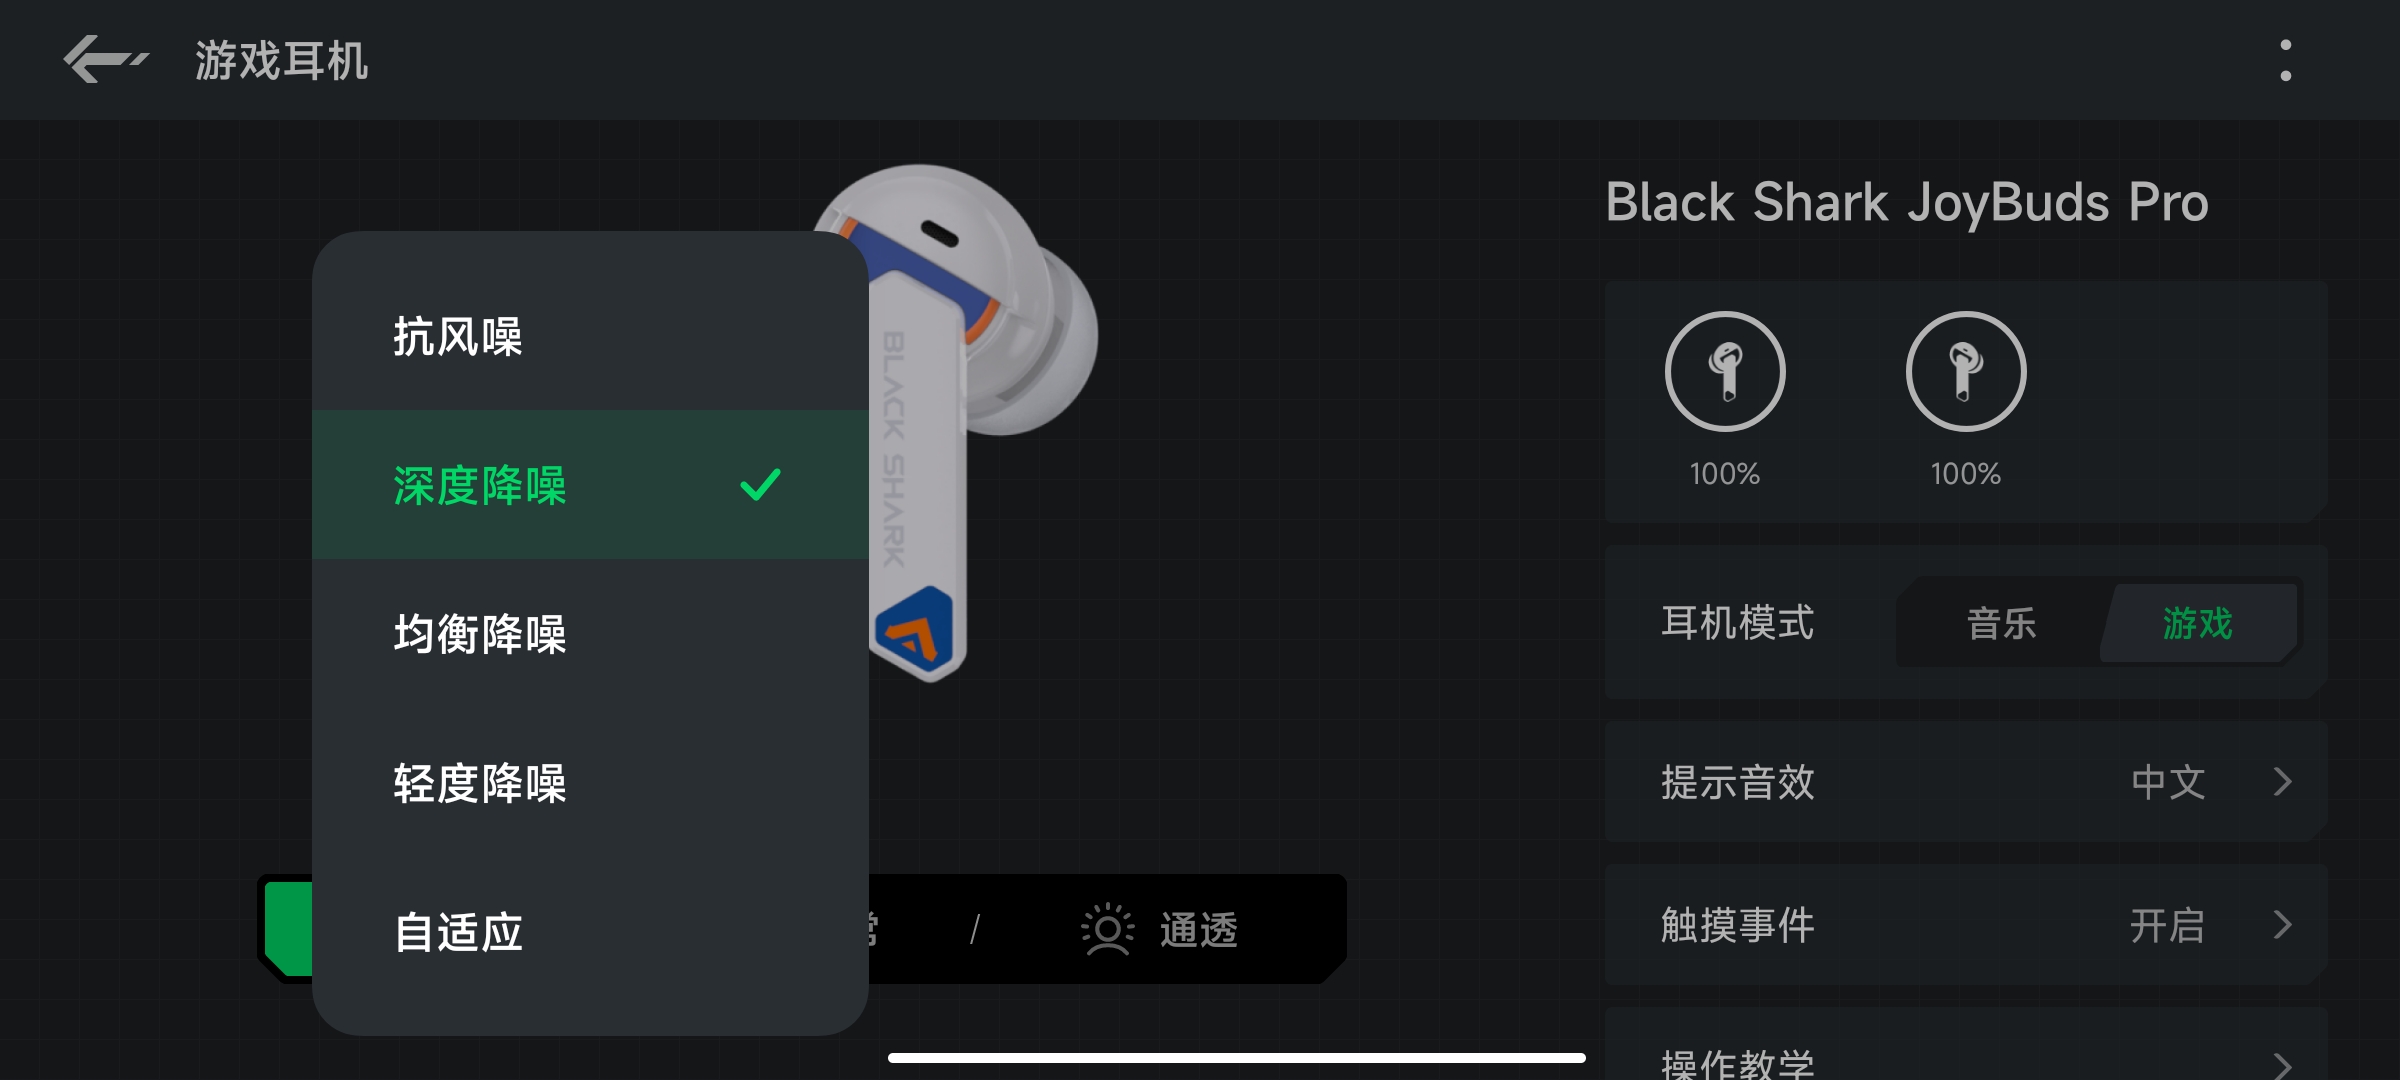This screenshot has height=1080, width=2400.
Task: Expand 触摸事件 setting chevron
Action: coord(2282,925)
